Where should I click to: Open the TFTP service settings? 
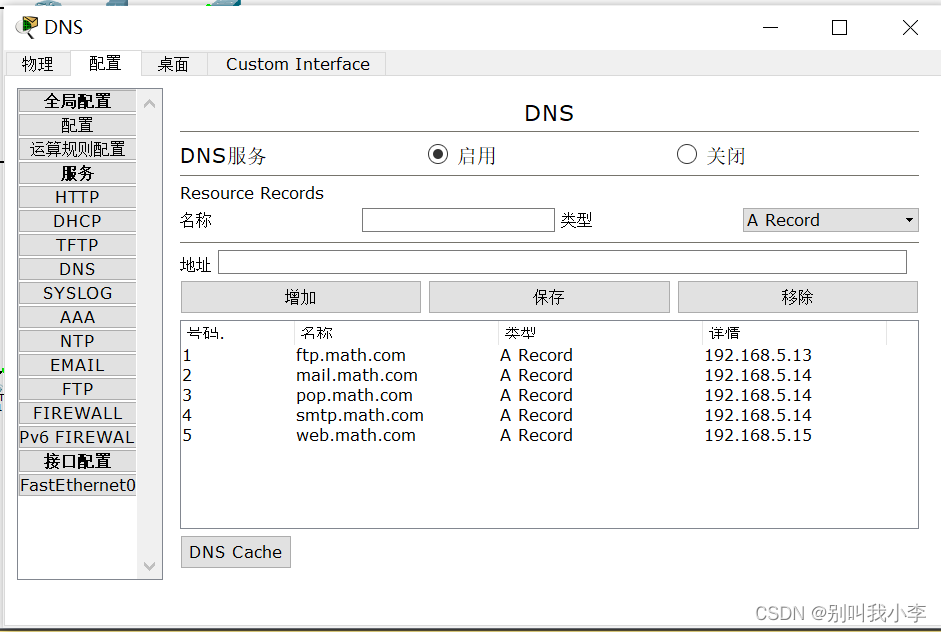pyautogui.click(x=77, y=245)
